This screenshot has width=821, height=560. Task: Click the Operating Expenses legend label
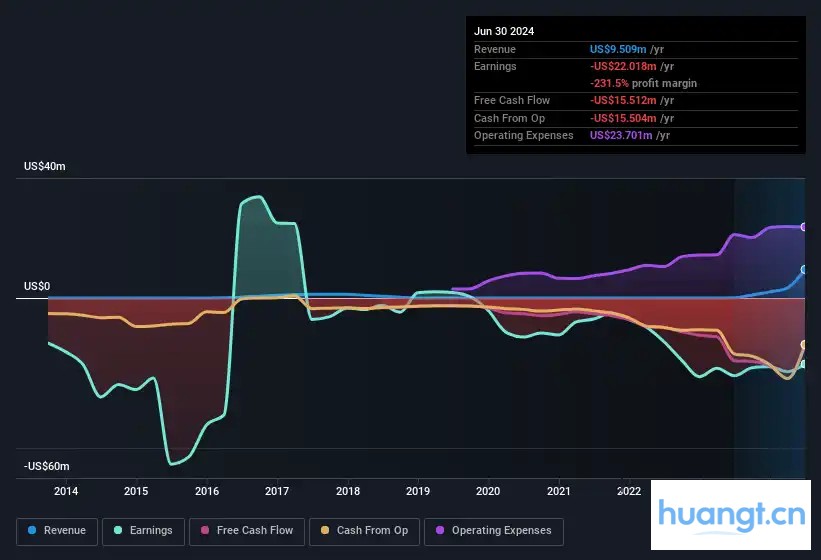501,531
